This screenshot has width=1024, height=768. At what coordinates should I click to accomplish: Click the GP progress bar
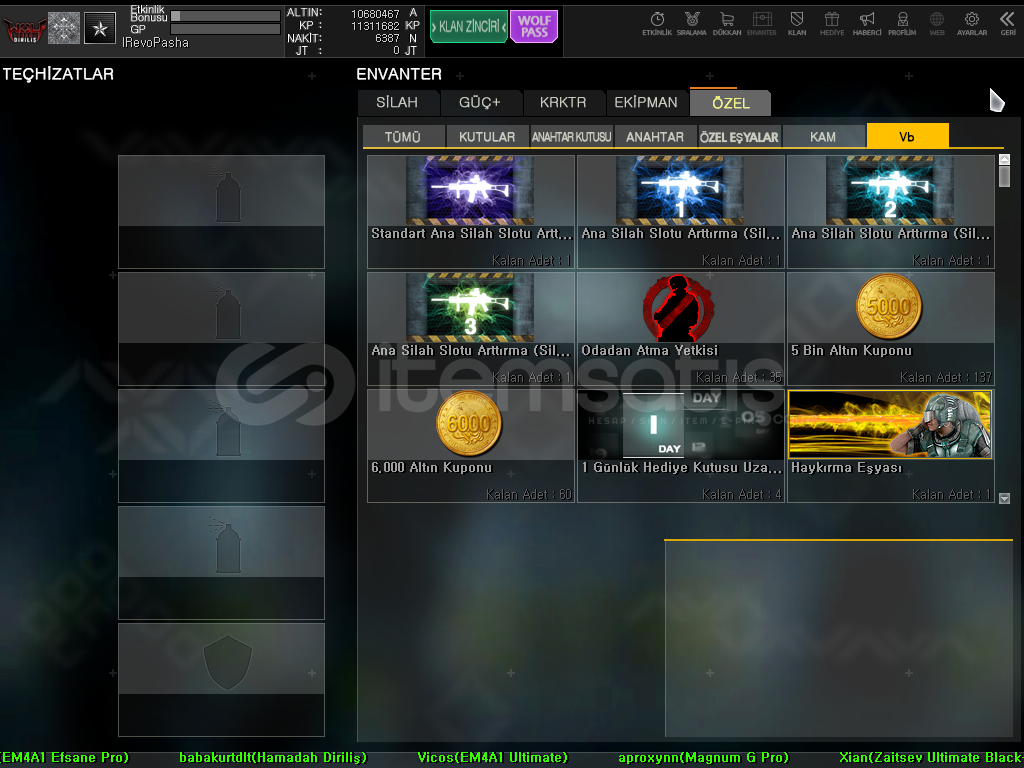pyautogui.click(x=225, y=29)
